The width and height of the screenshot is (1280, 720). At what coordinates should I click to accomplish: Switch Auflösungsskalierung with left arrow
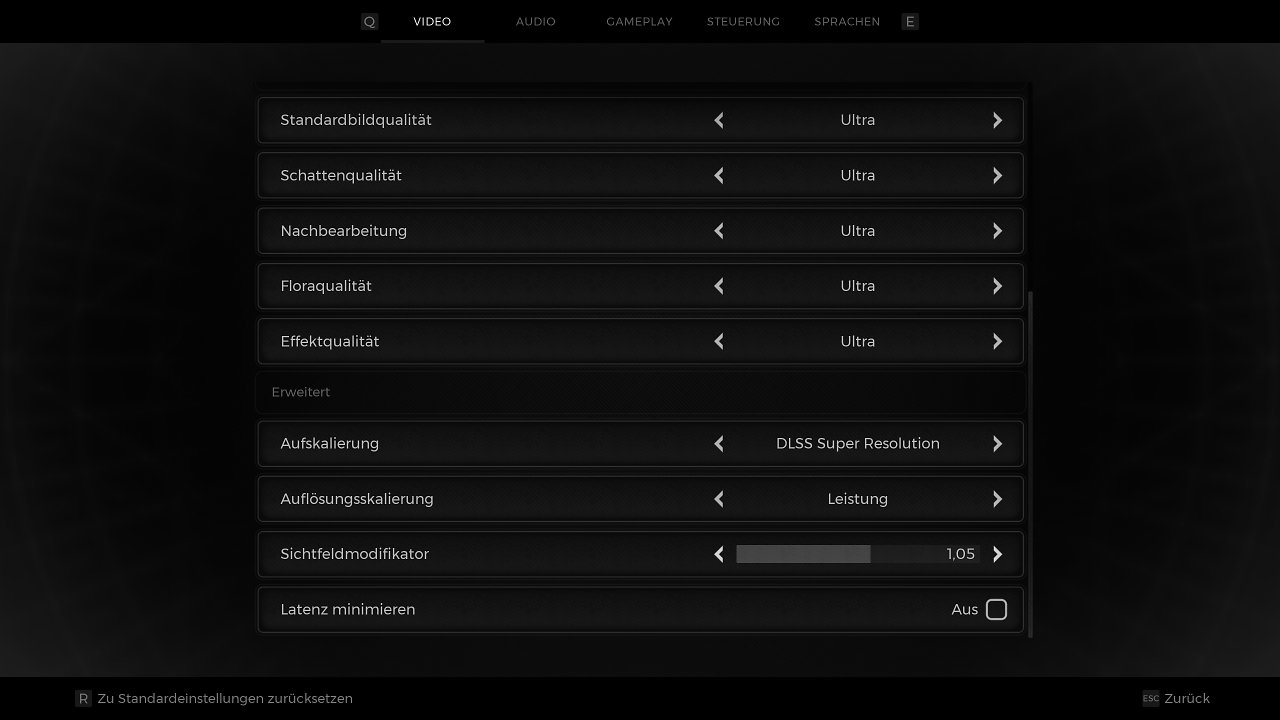pos(719,499)
